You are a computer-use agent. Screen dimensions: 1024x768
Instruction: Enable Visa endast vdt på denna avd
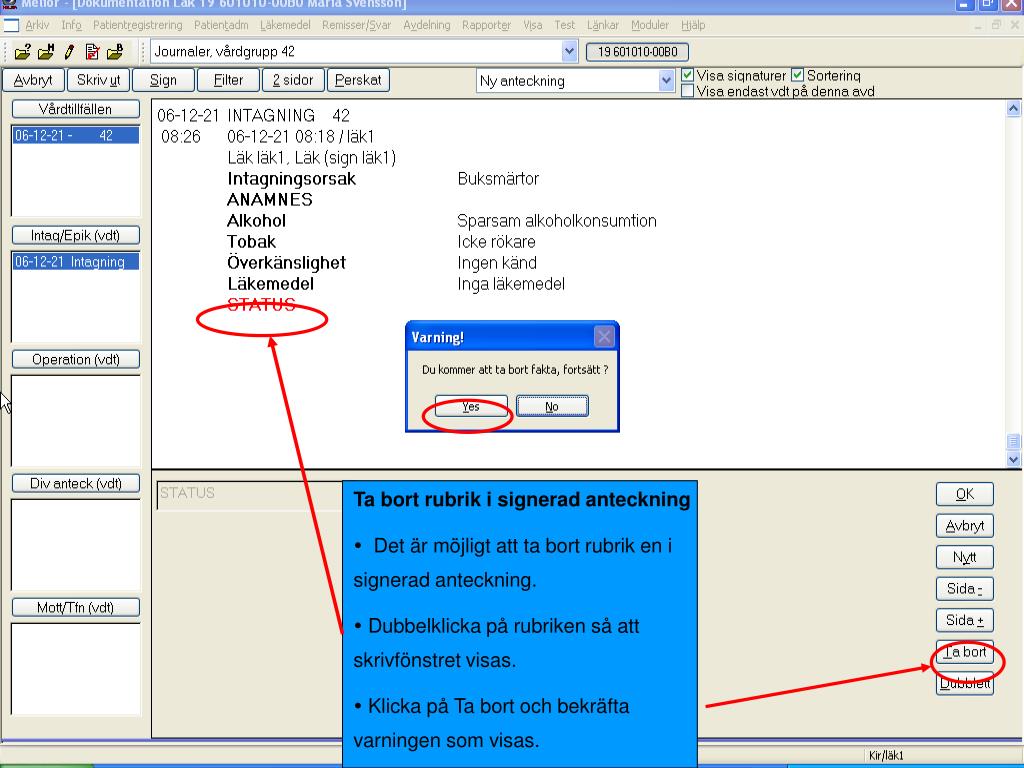[x=687, y=91]
